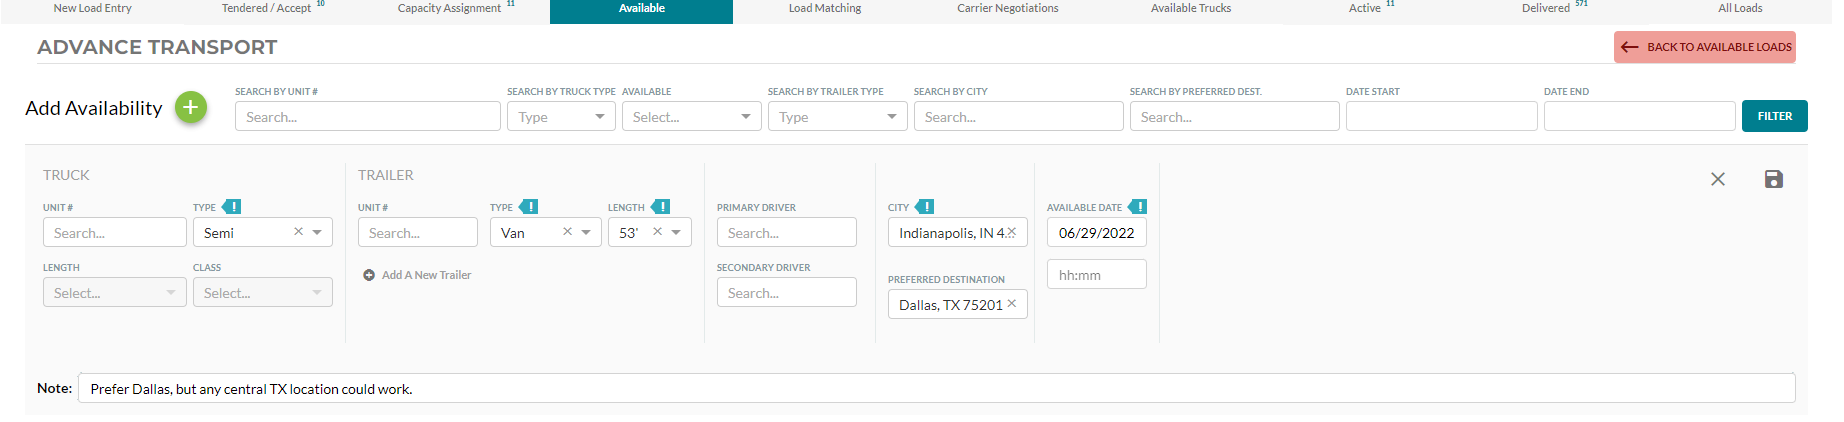Switch to the Load Matching tab

point(825,8)
